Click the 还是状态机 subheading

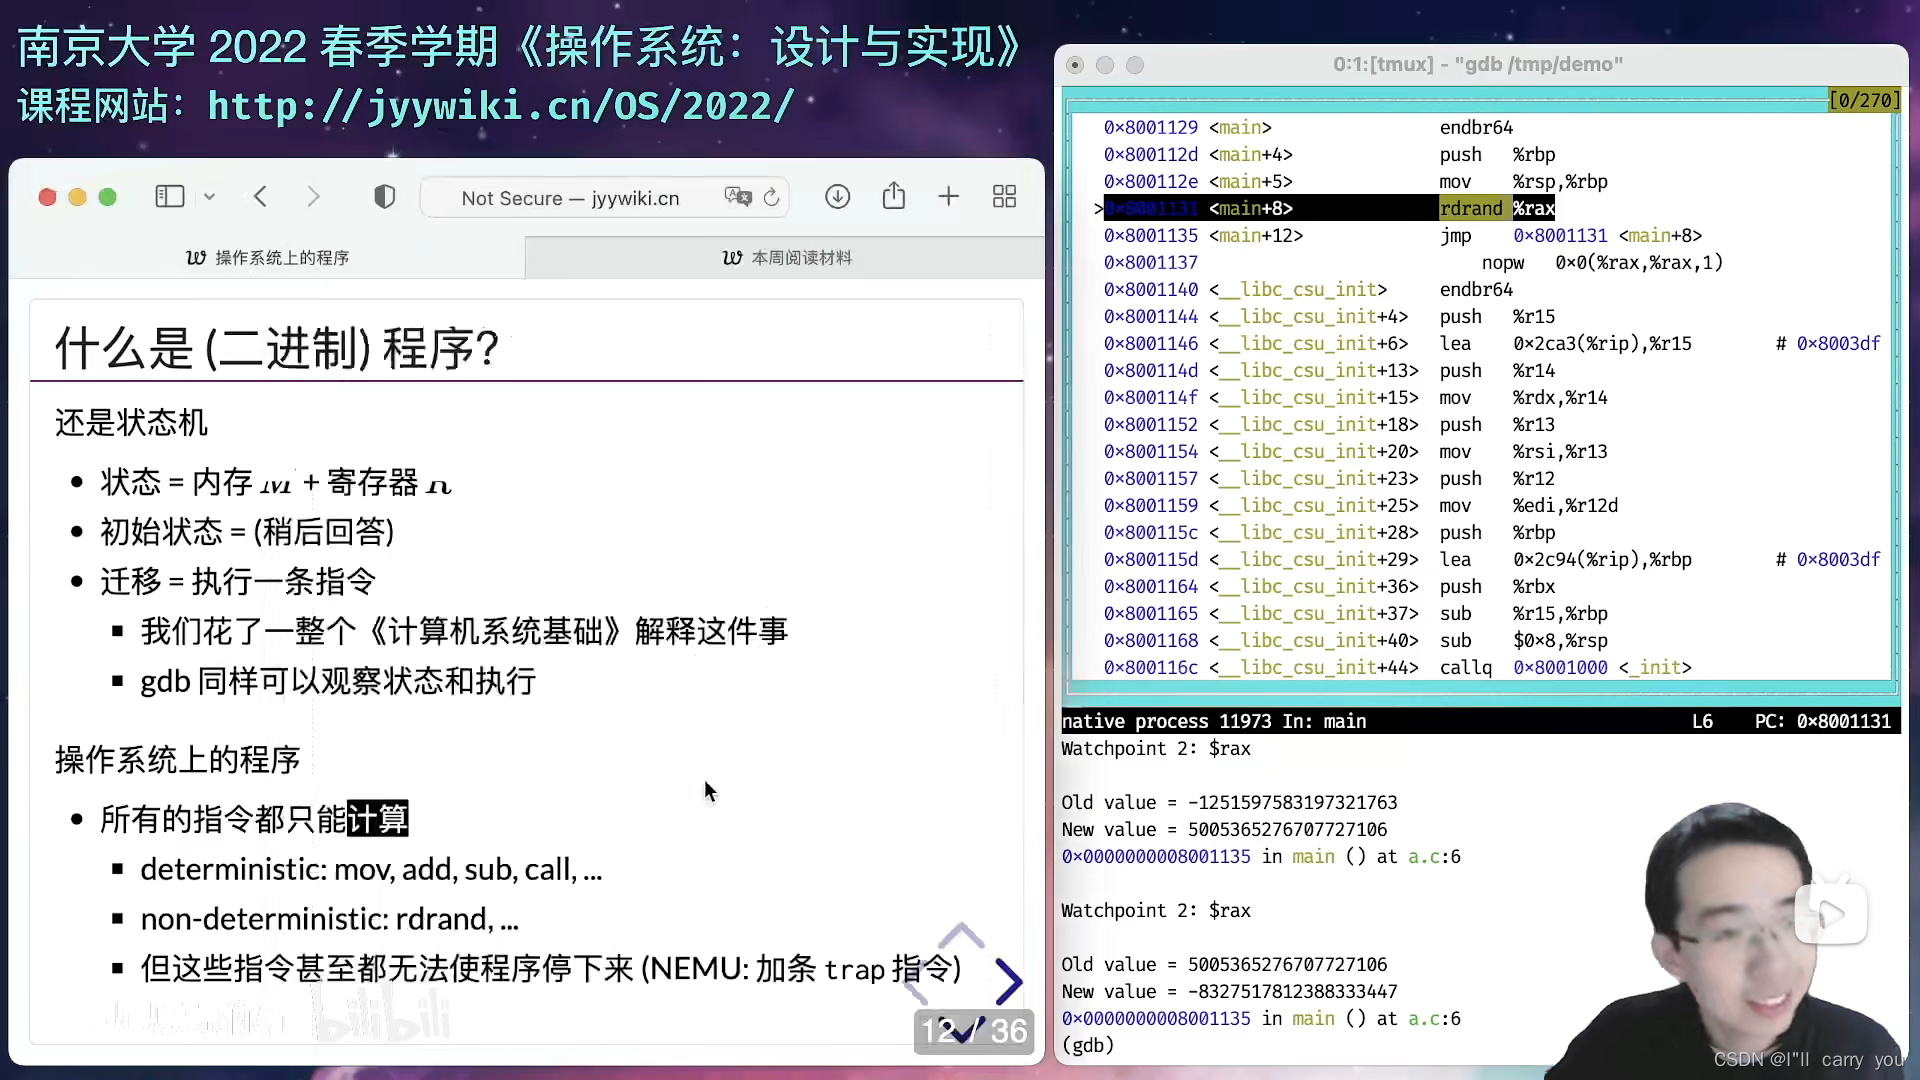point(131,423)
